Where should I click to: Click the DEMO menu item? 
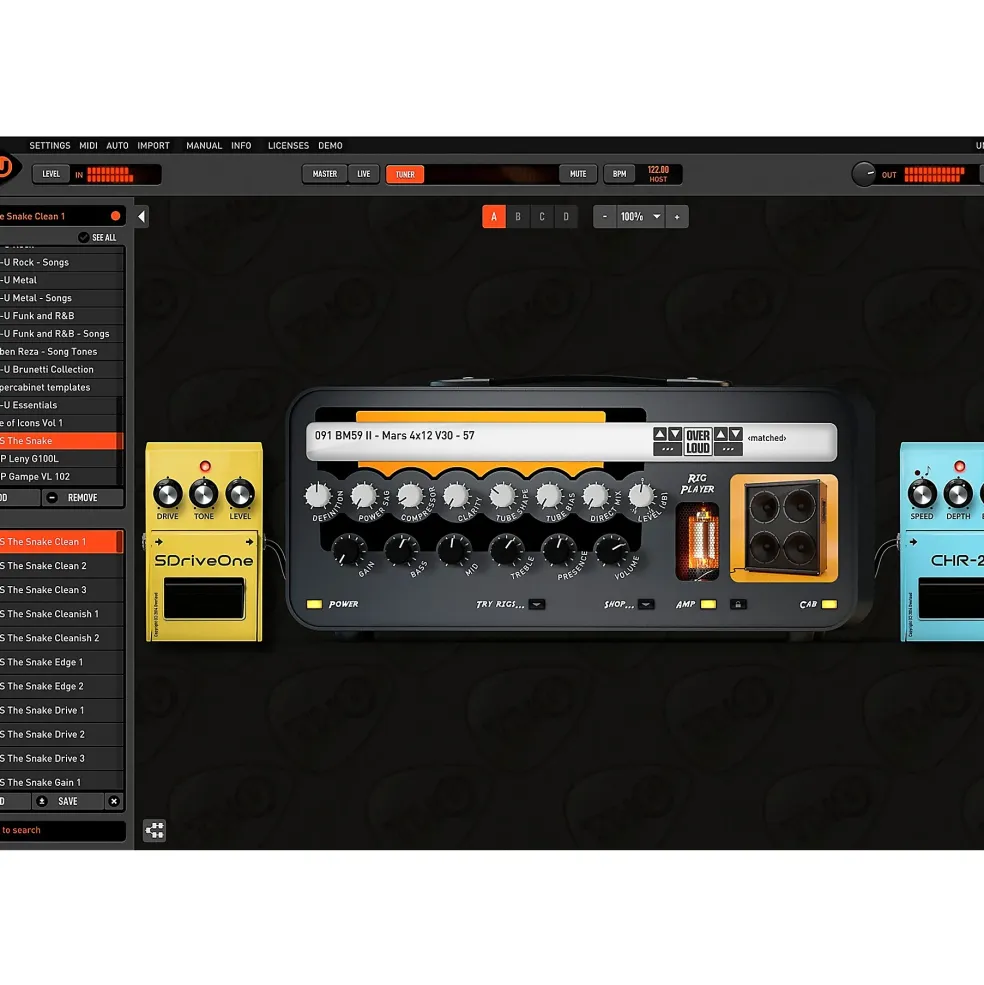click(331, 146)
